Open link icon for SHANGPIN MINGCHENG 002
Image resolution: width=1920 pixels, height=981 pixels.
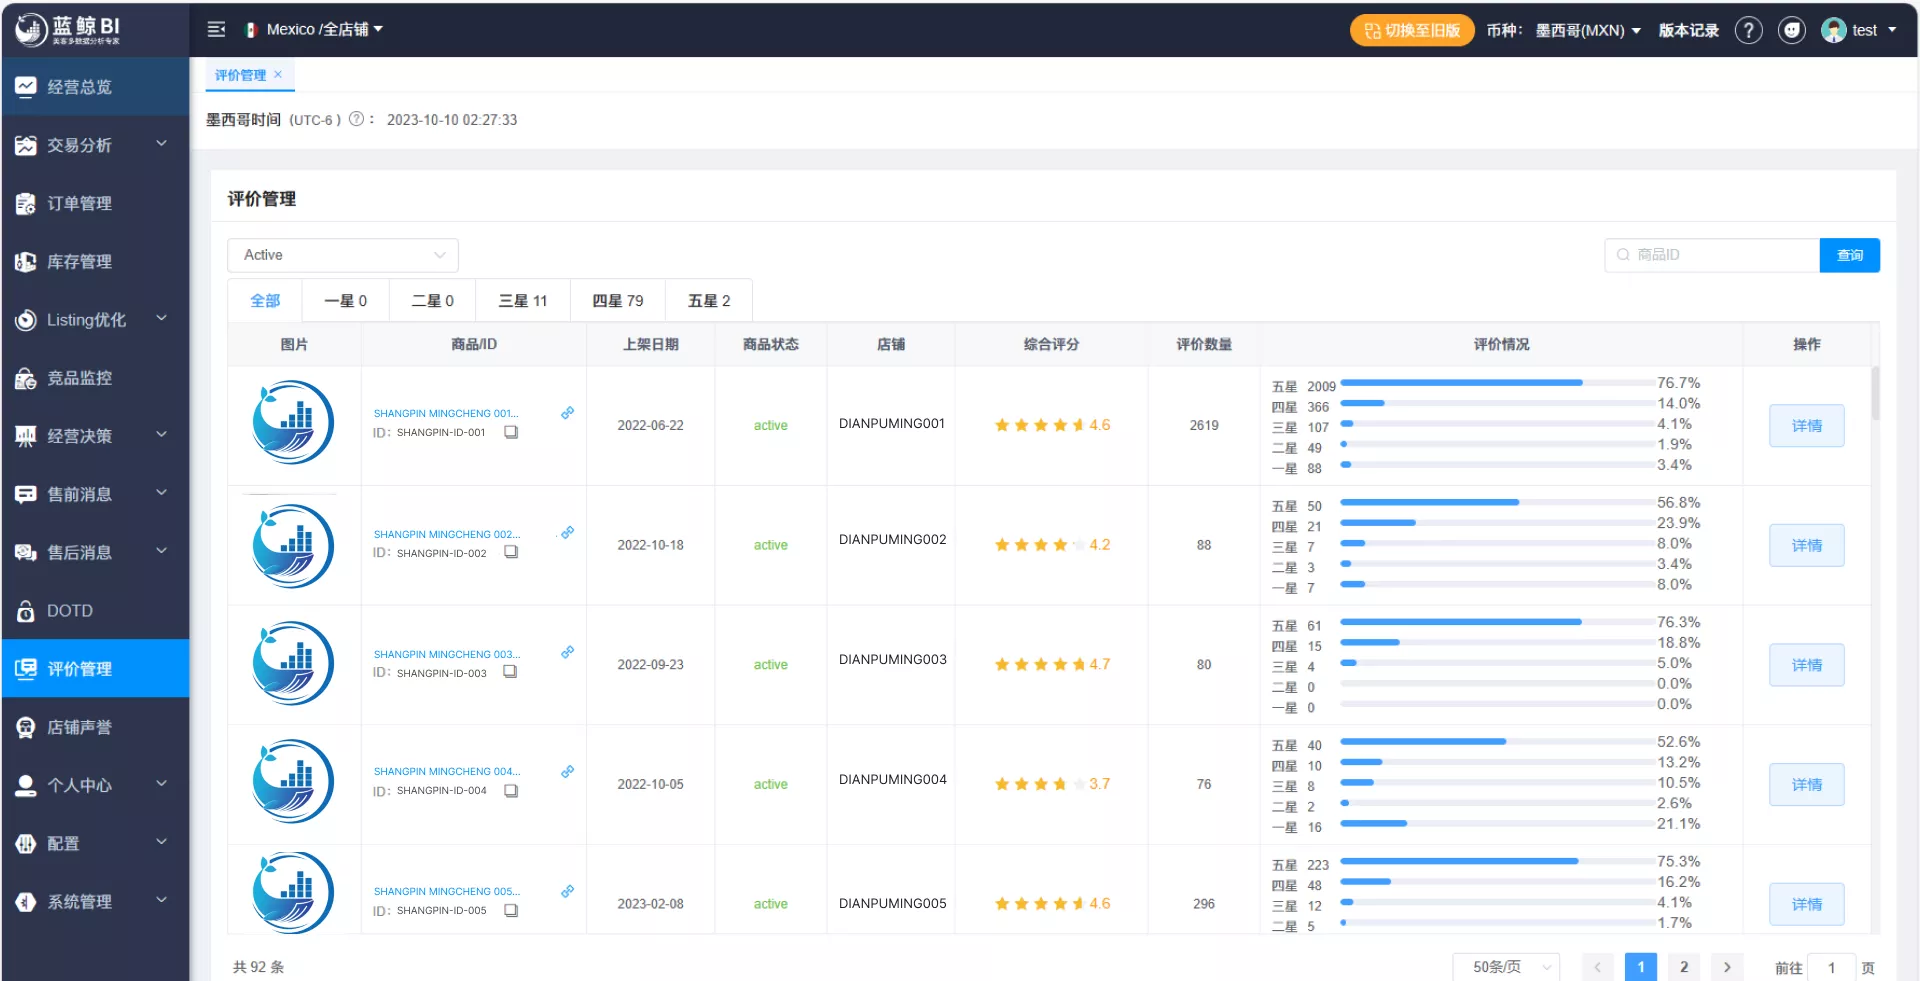pyautogui.click(x=567, y=533)
